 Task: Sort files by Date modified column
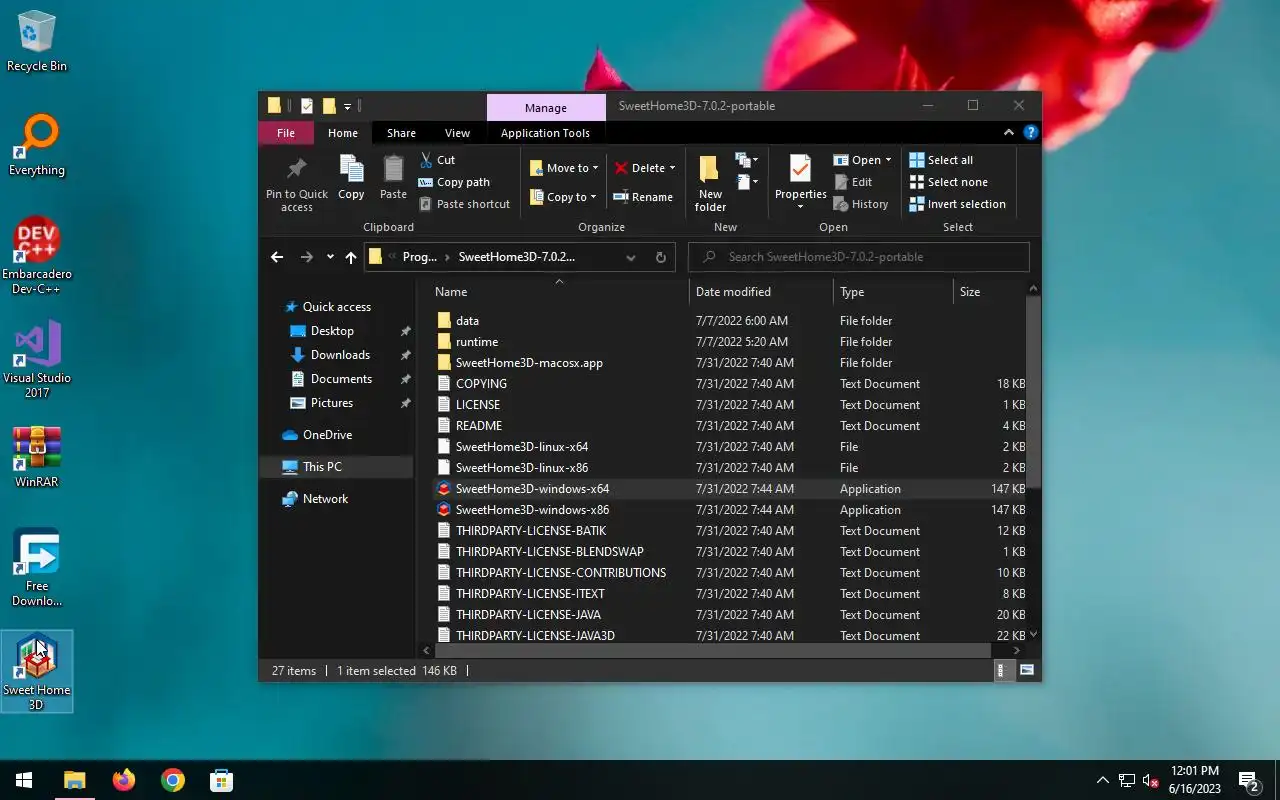click(761, 292)
